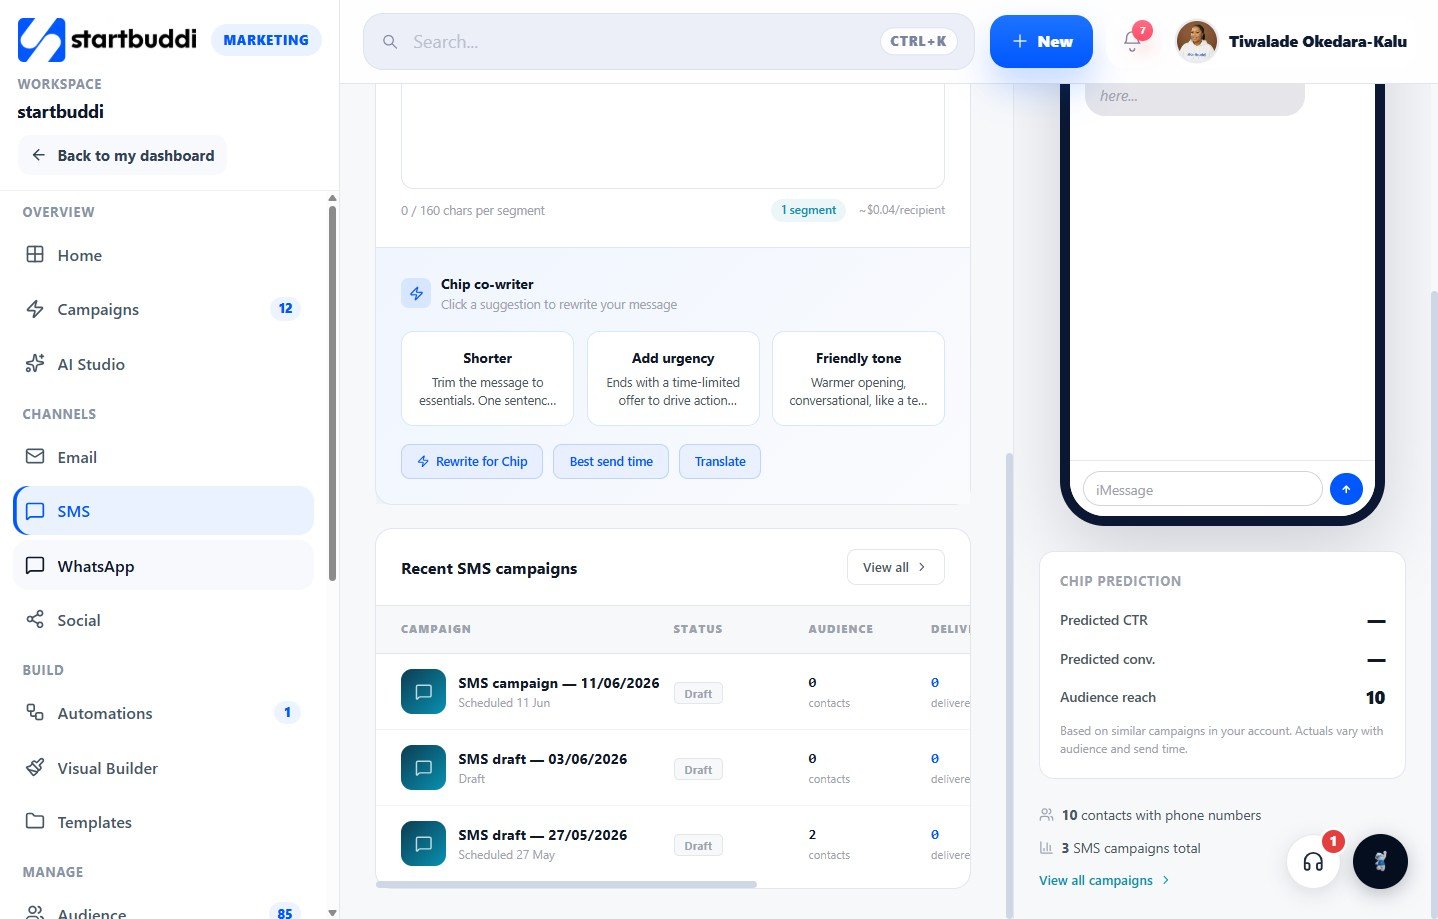Click View all recent SMS campaigns
This screenshot has height=919, width=1438.
tap(896, 567)
